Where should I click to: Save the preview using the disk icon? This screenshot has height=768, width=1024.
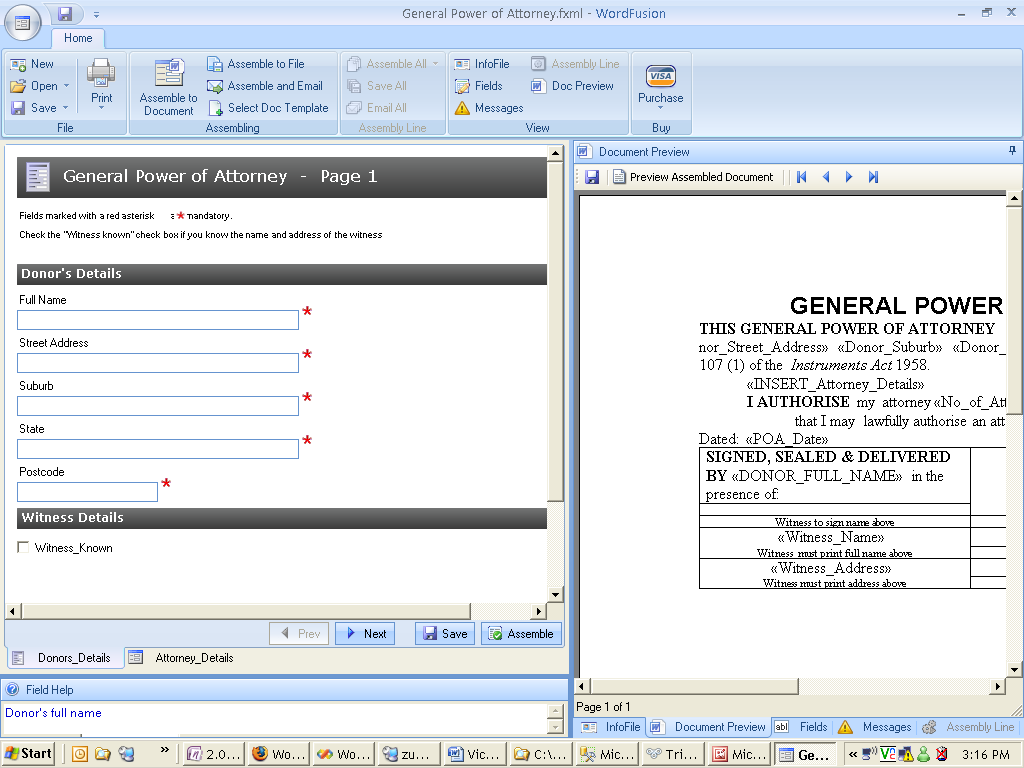click(x=592, y=177)
